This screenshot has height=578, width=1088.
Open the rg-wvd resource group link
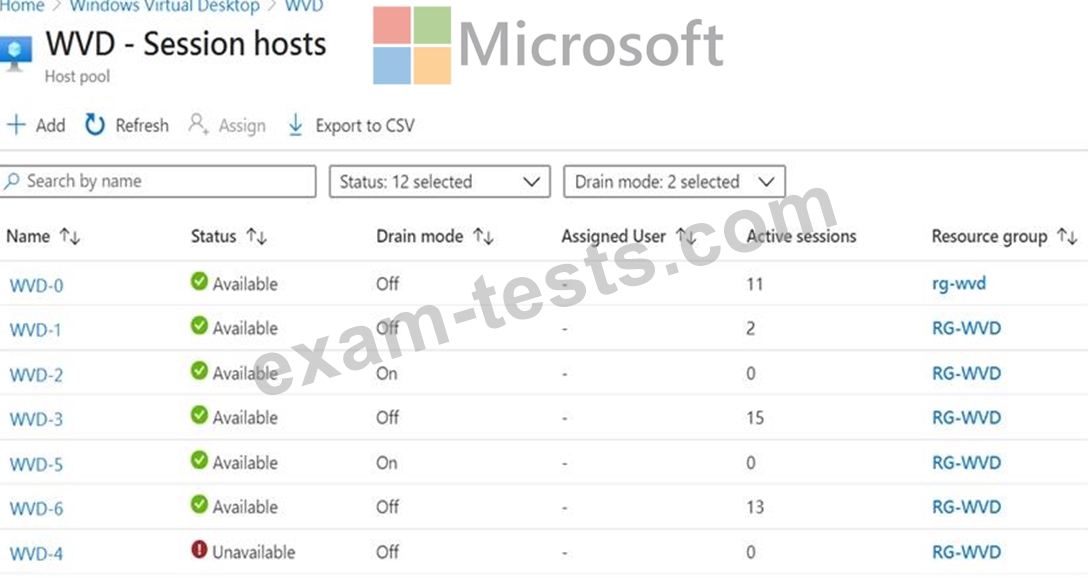[958, 283]
